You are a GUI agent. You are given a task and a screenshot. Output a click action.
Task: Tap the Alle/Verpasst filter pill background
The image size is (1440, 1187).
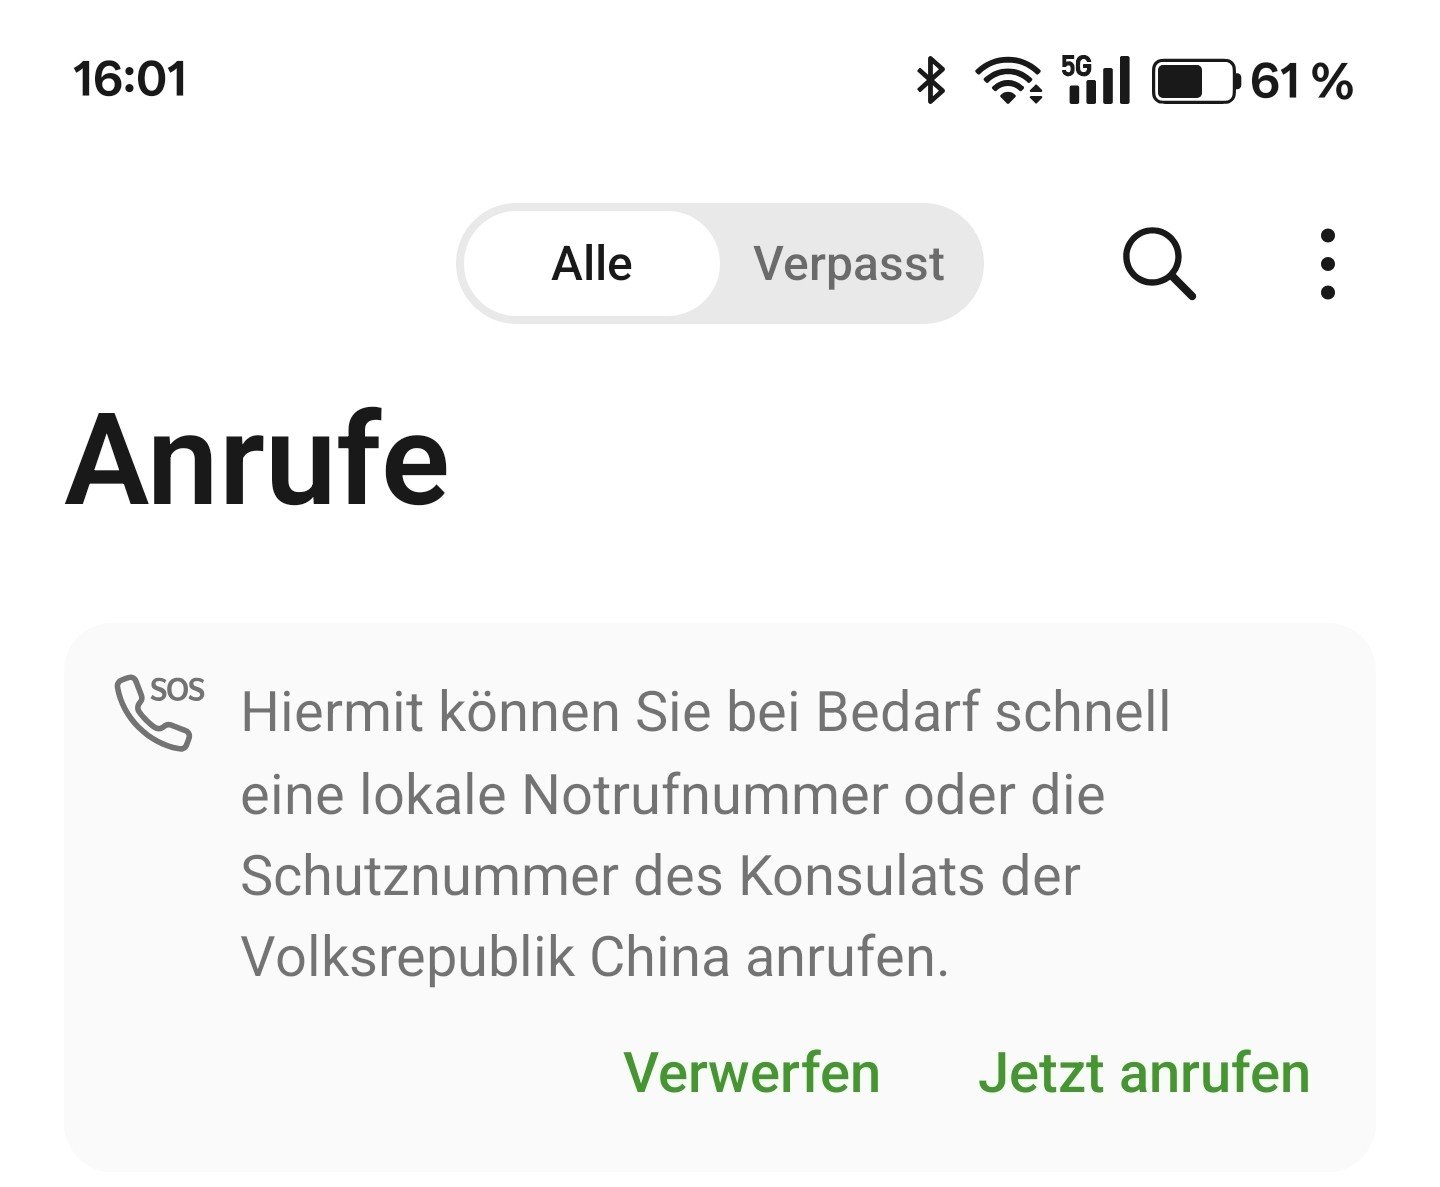pyautogui.click(x=720, y=264)
